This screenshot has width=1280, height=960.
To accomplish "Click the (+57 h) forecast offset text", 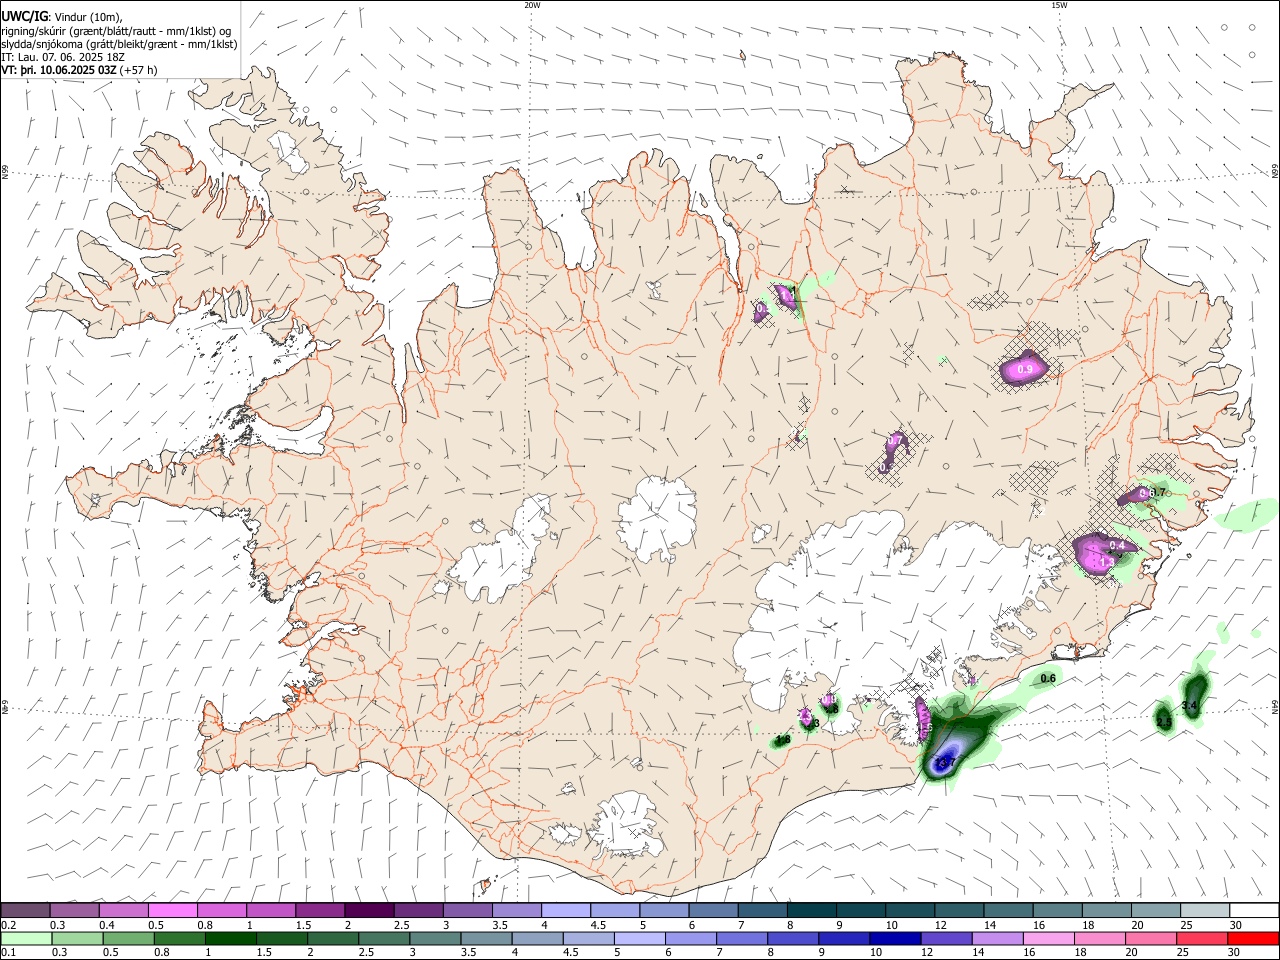I will pyautogui.click(x=138, y=70).
